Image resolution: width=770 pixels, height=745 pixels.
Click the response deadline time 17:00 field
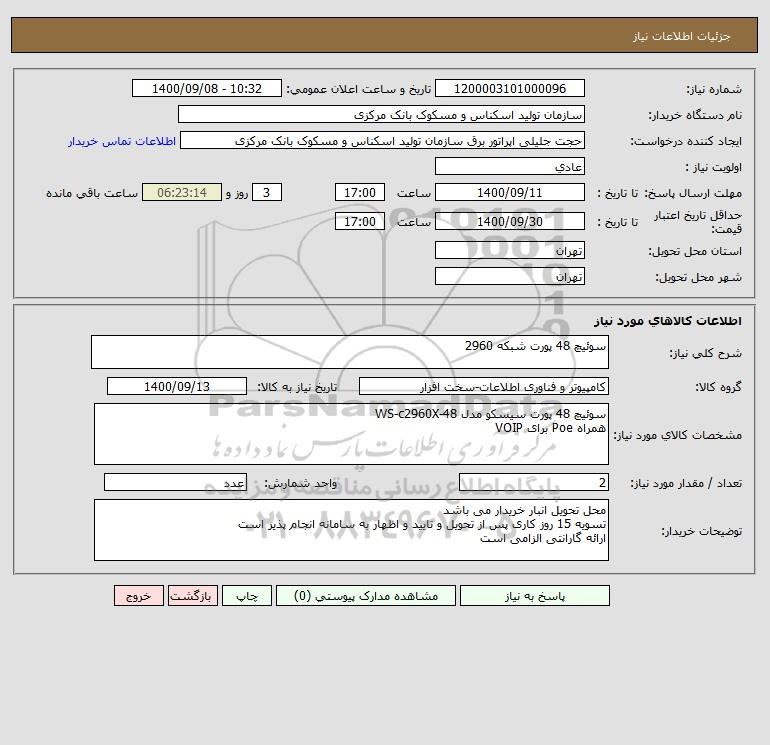(360, 193)
